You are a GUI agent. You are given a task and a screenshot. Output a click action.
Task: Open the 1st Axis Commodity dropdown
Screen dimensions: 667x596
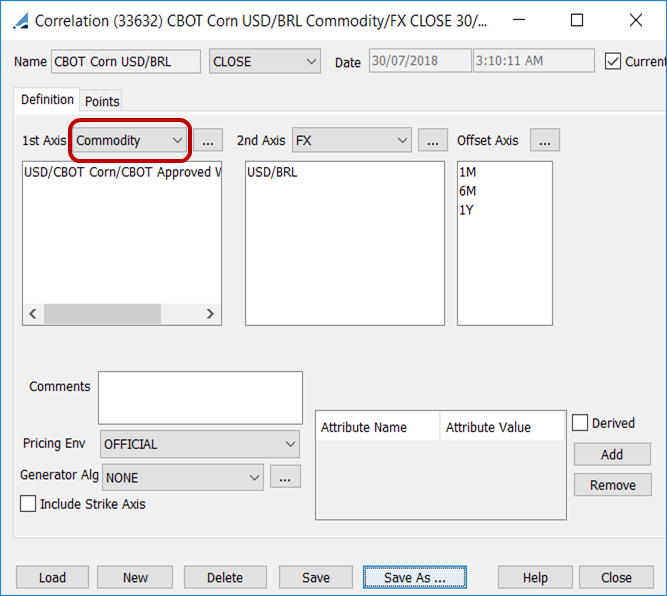129,140
